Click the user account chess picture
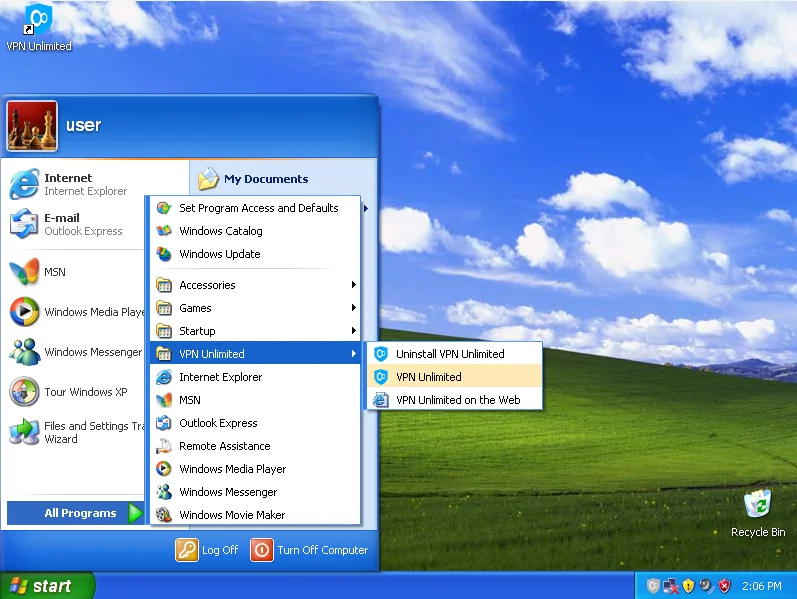The height and width of the screenshot is (599, 797). coord(32,126)
